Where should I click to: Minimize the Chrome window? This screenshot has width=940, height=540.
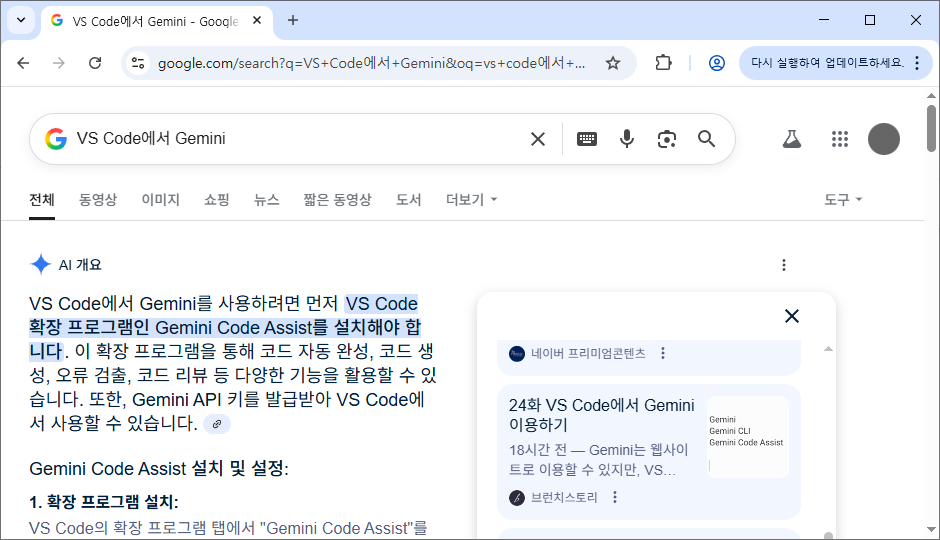click(824, 20)
